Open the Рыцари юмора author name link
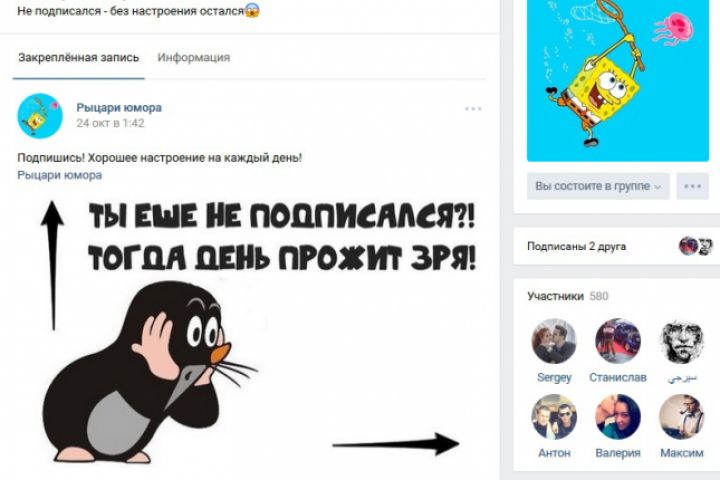Screen dimensions: 720x480 [x=119, y=107]
